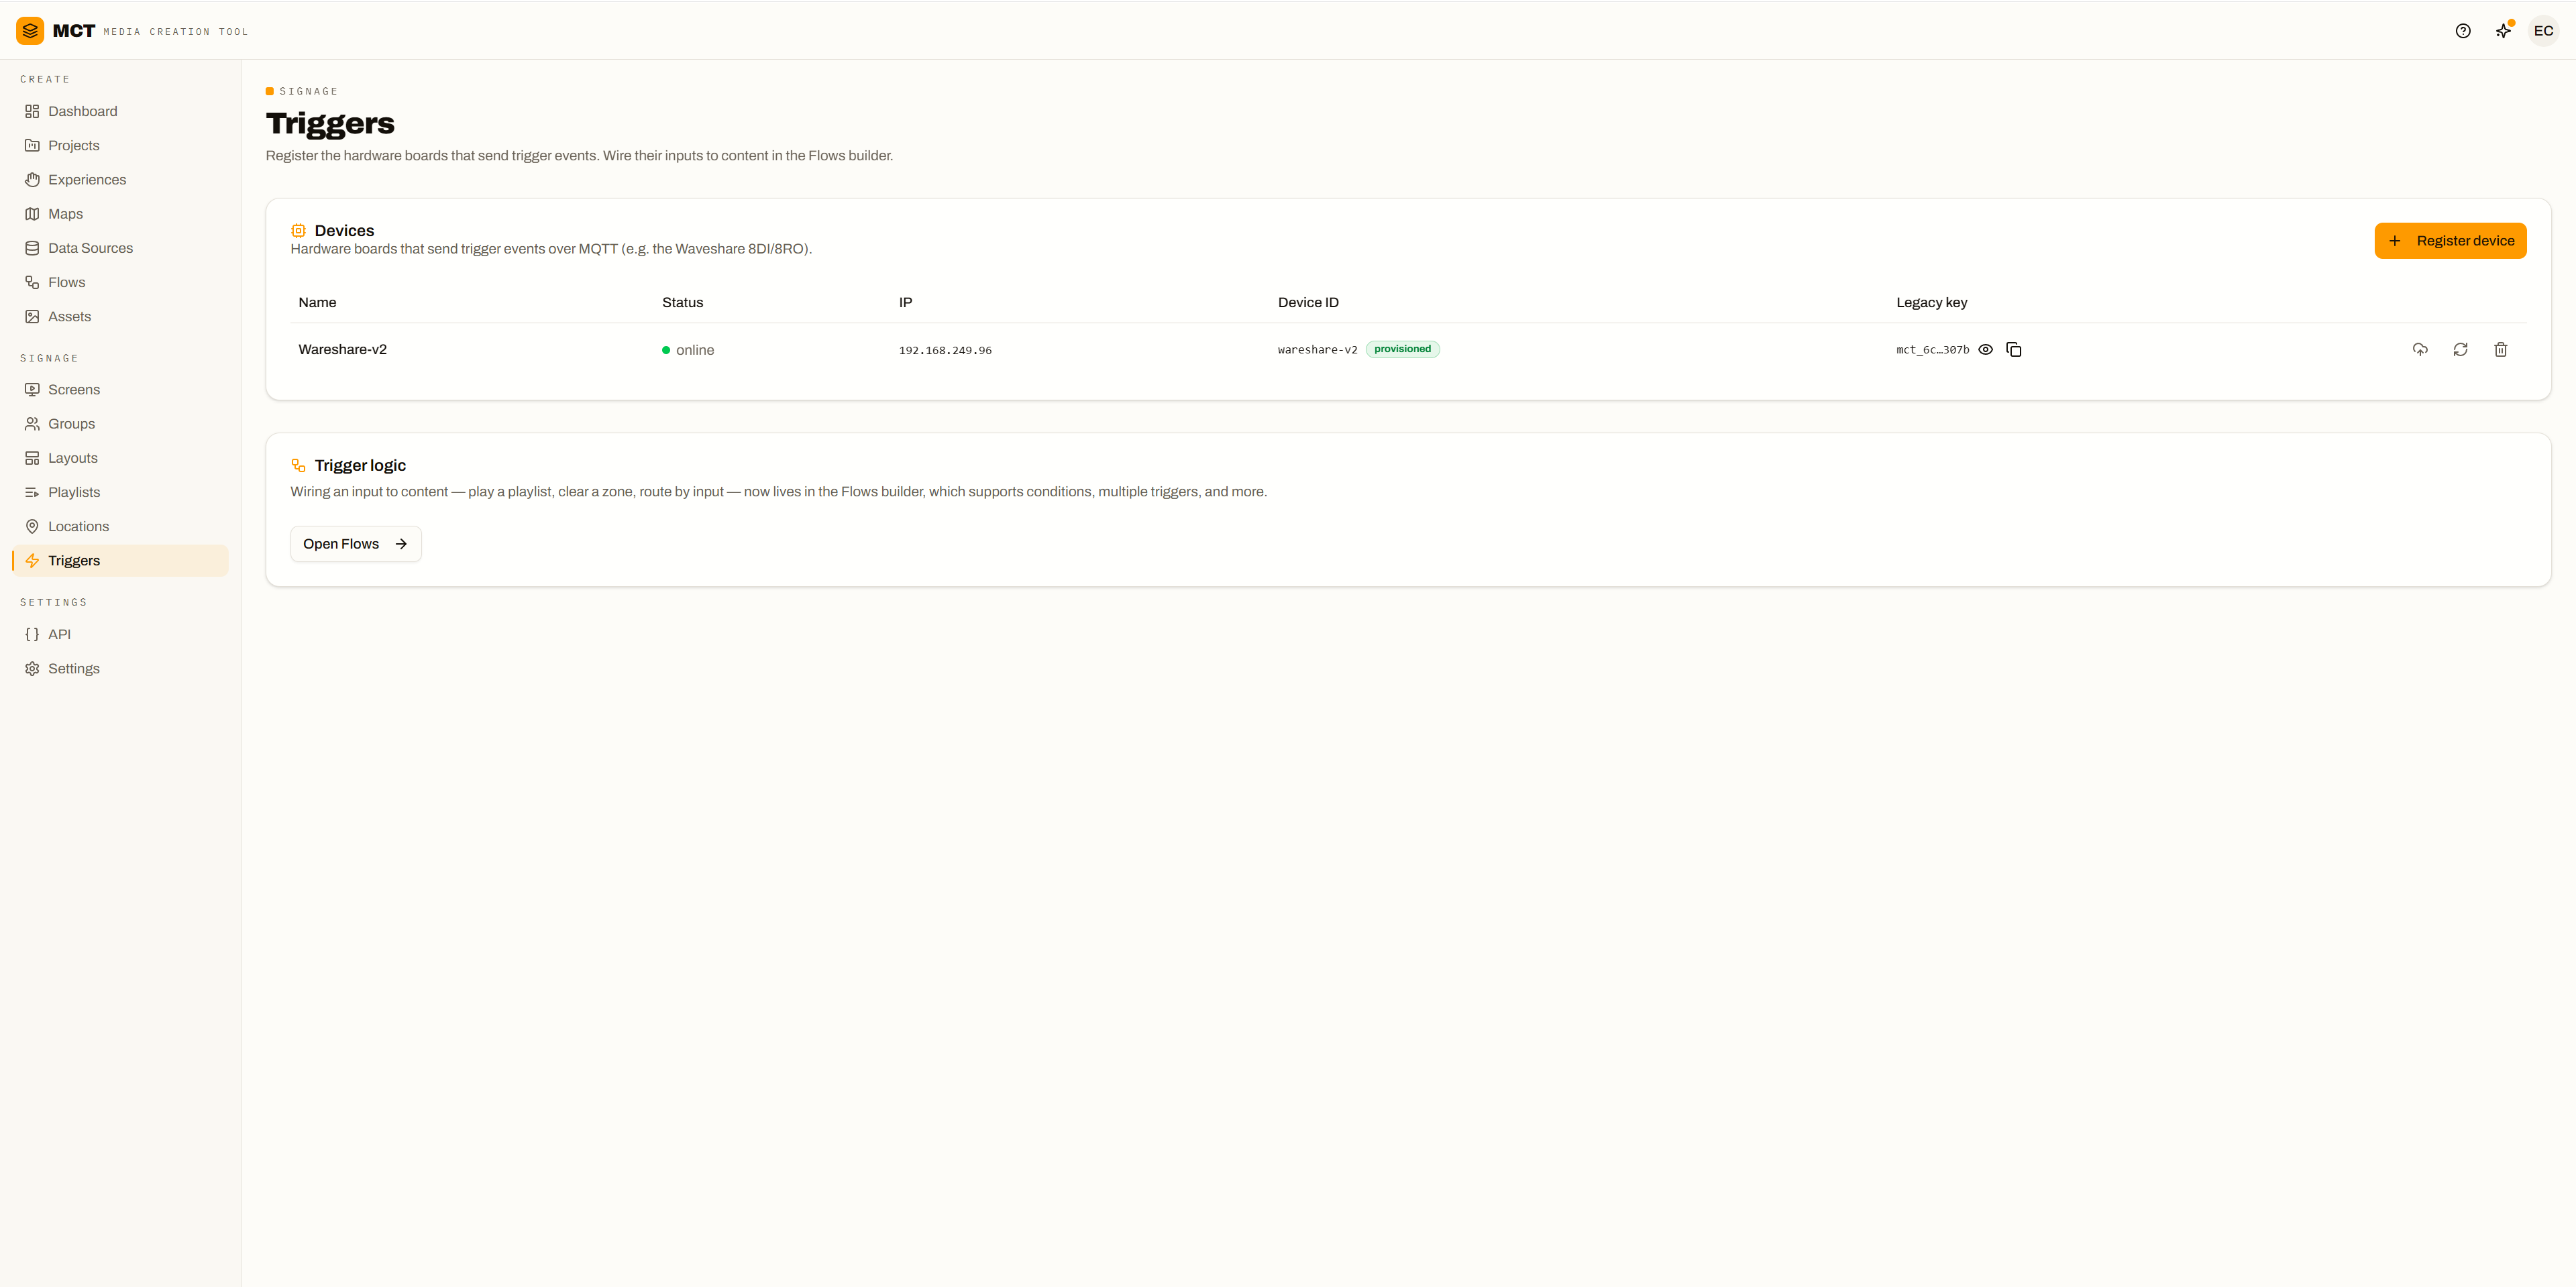The height and width of the screenshot is (1287, 2576).
Task: Open Projects in the sidebar
Action: click(120, 145)
